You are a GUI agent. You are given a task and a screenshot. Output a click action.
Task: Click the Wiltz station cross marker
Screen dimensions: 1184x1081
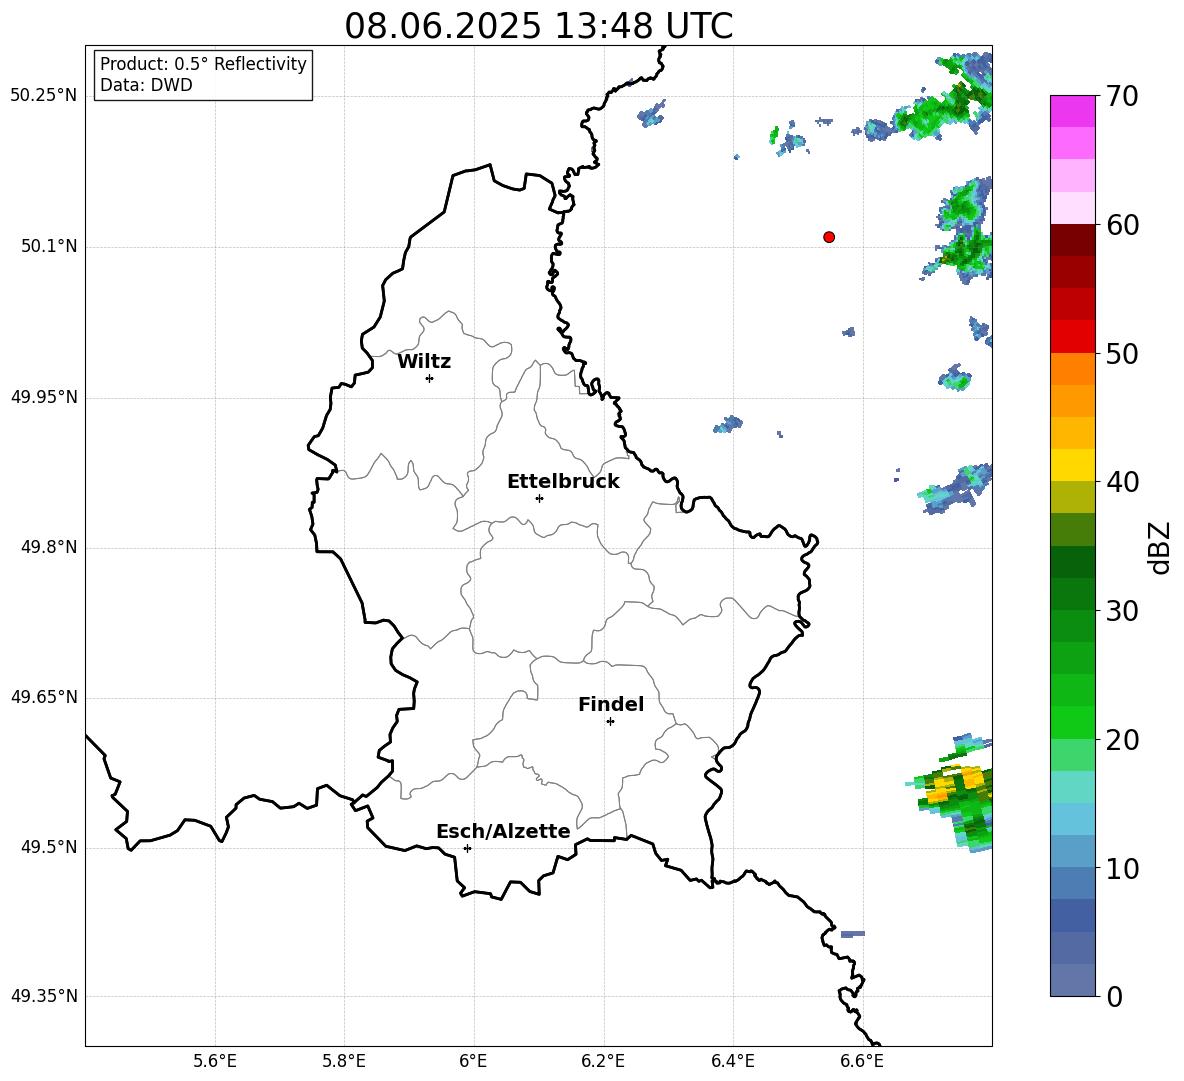(x=430, y=378)
